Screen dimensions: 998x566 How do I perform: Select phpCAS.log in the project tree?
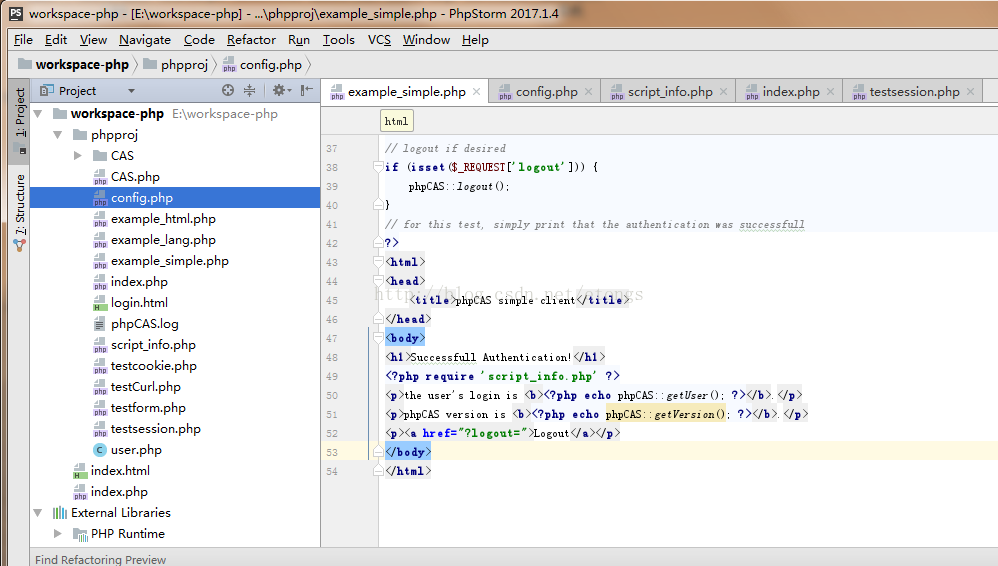click(144, 323)
